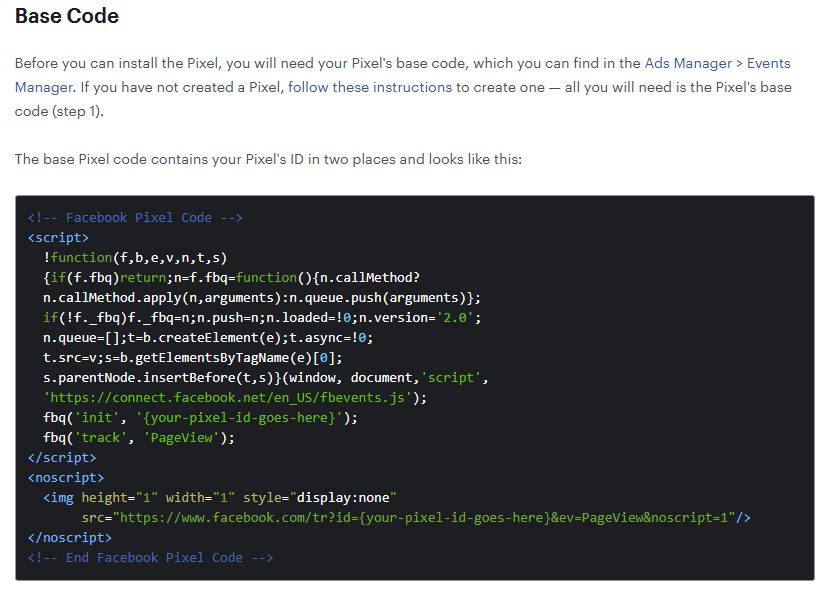Click the !function(f,b,e,v,n,t,s) code line
This screenshot has width=828, height=591.
135,257
